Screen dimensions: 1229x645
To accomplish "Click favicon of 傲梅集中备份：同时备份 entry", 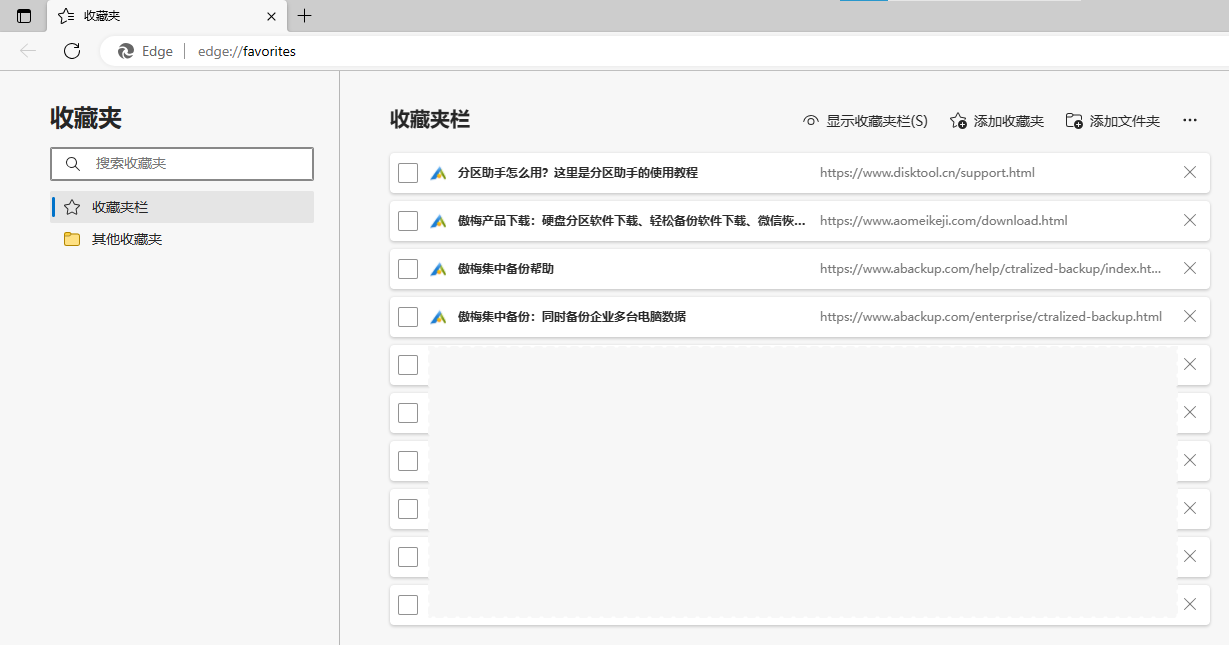I will pos(438,317).
